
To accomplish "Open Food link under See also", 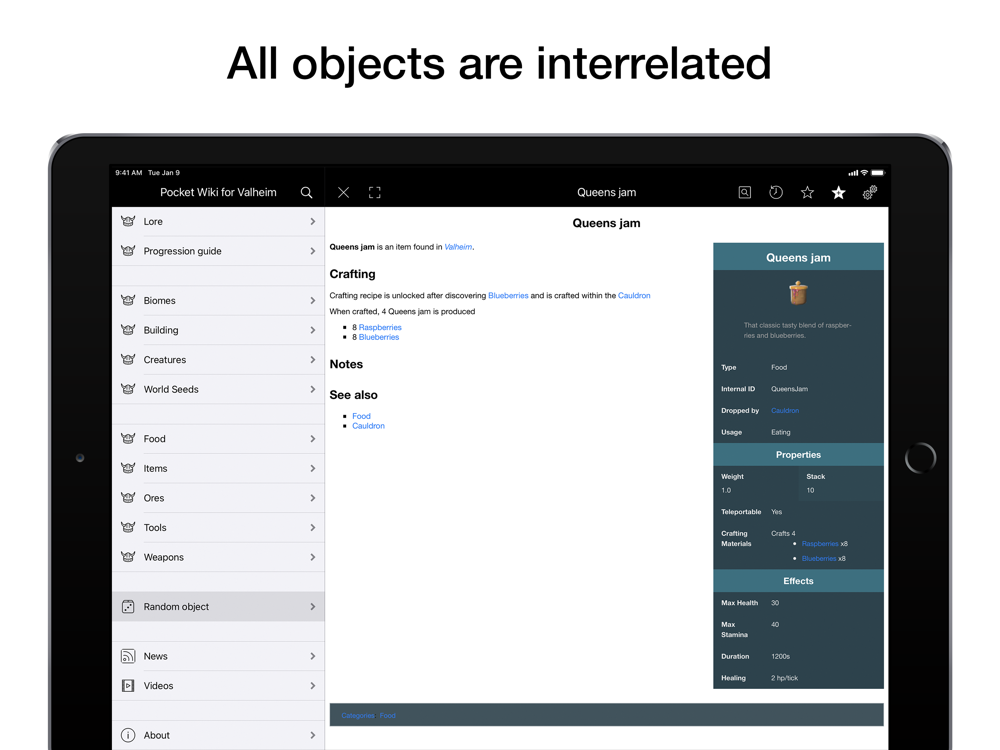I will click(x=361, y=416).
